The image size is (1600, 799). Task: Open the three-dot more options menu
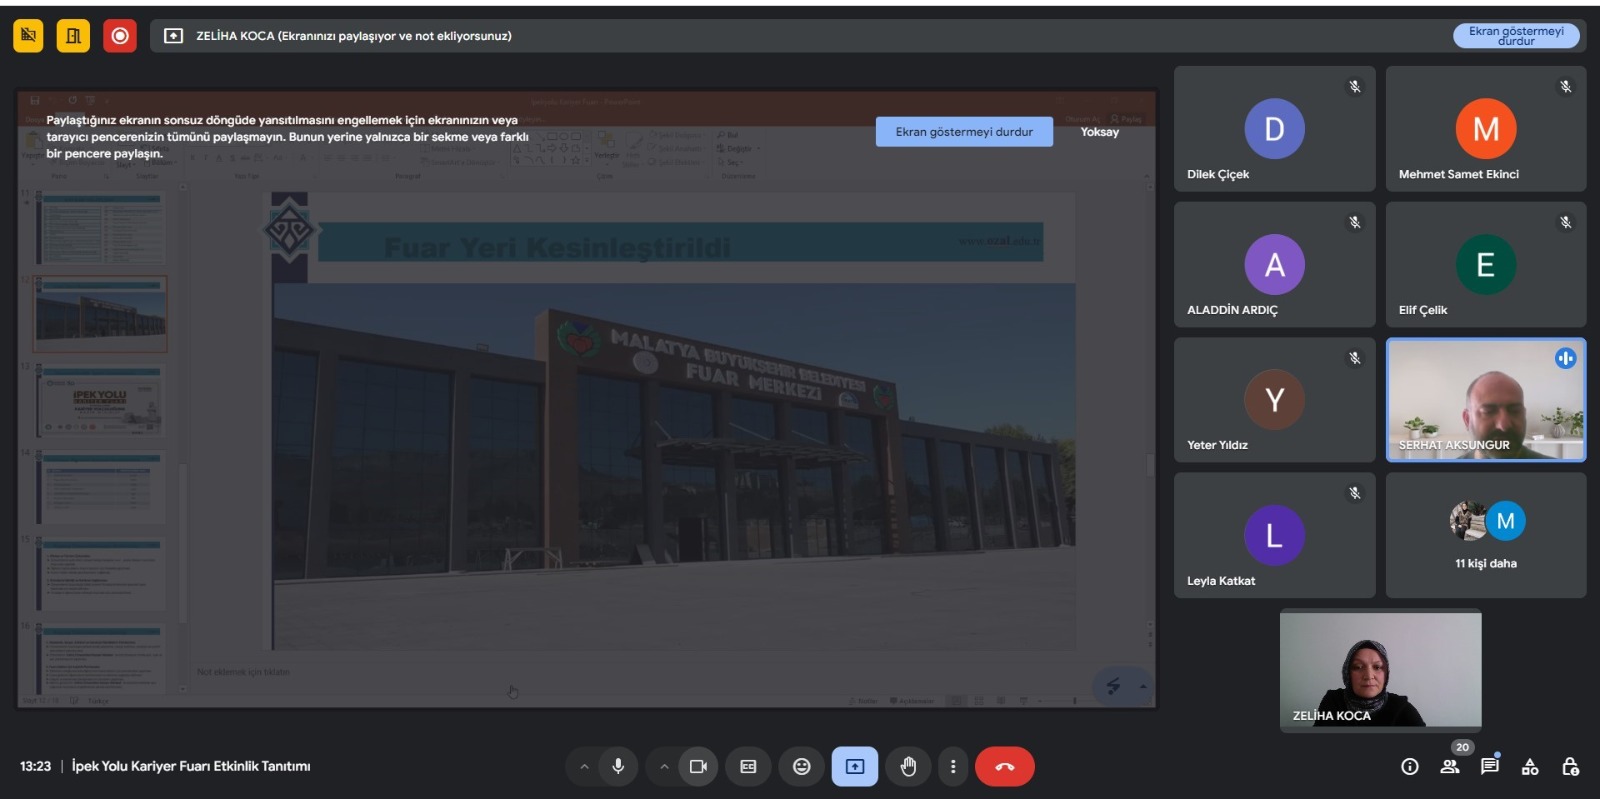953,767
